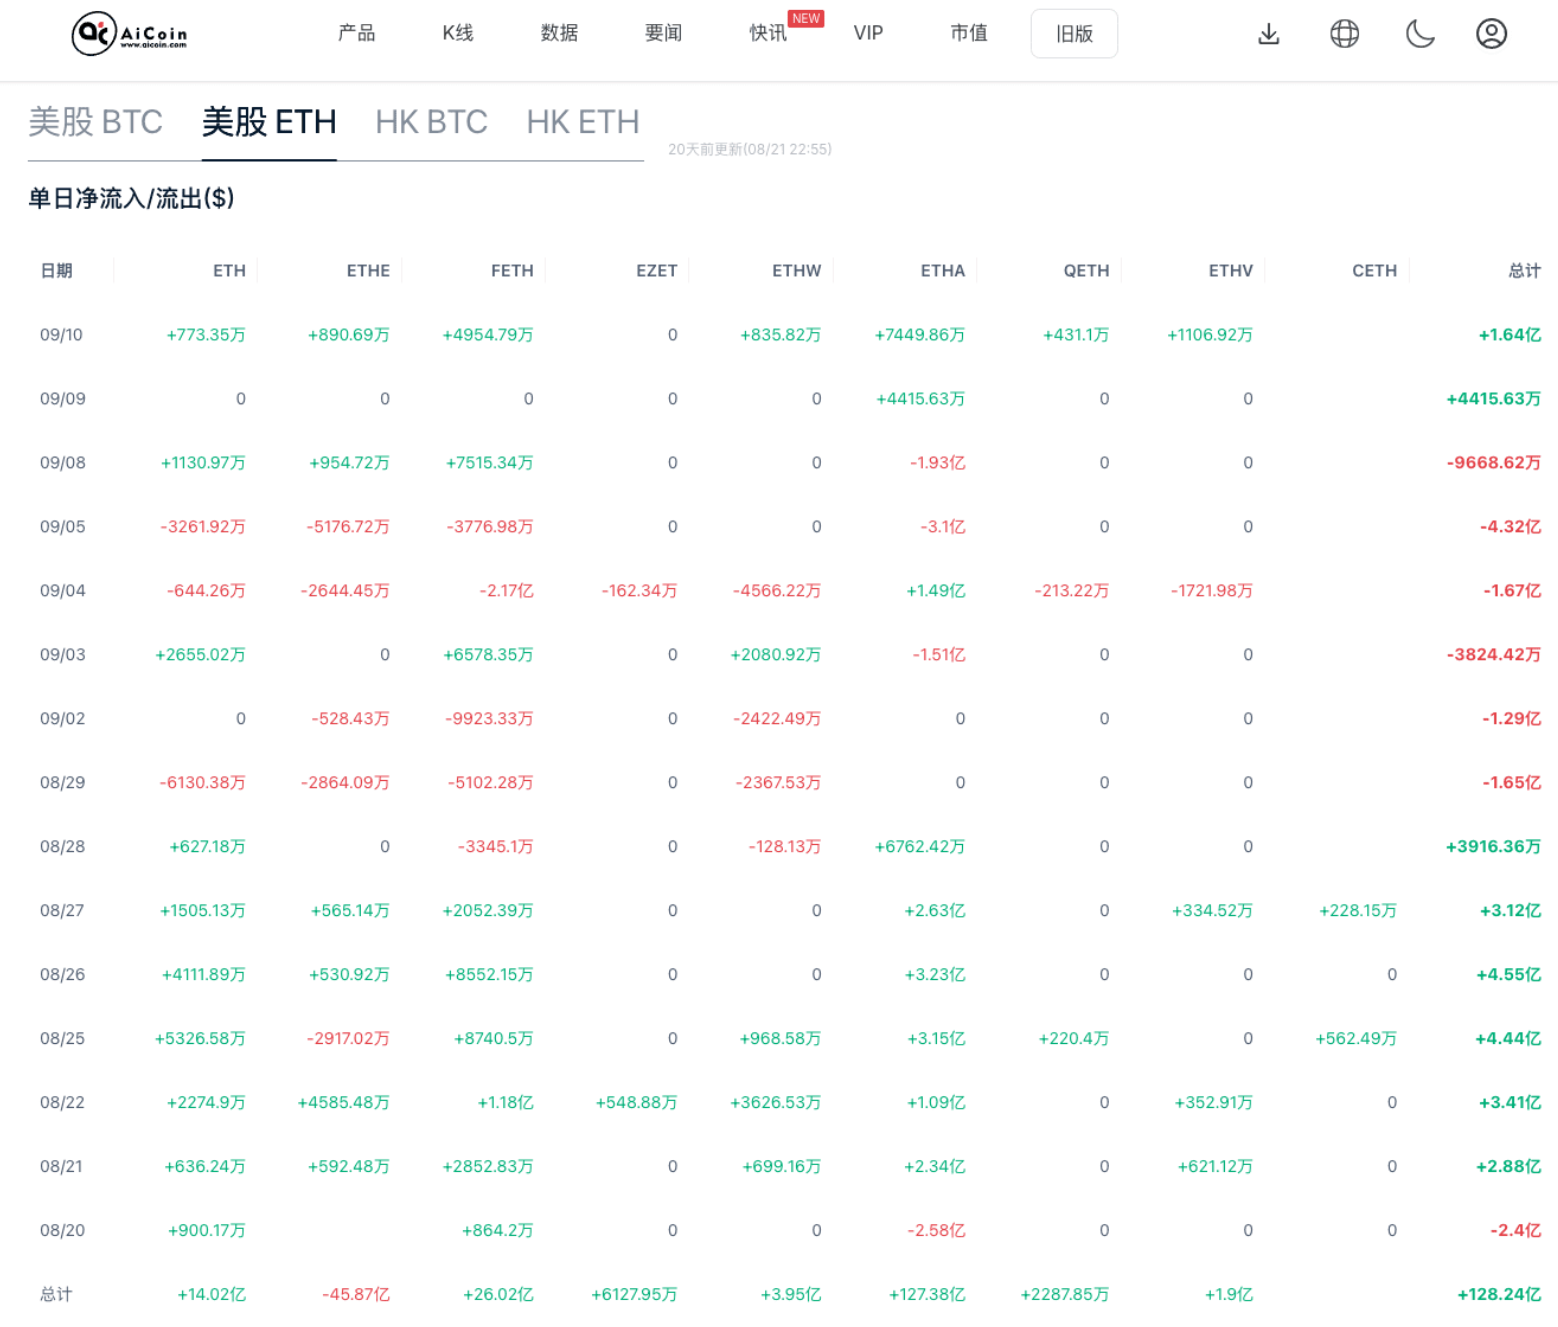Click the +14.02亿 ETH total
This screenshot has height=1327, width=1558.
click(211, 1295)
